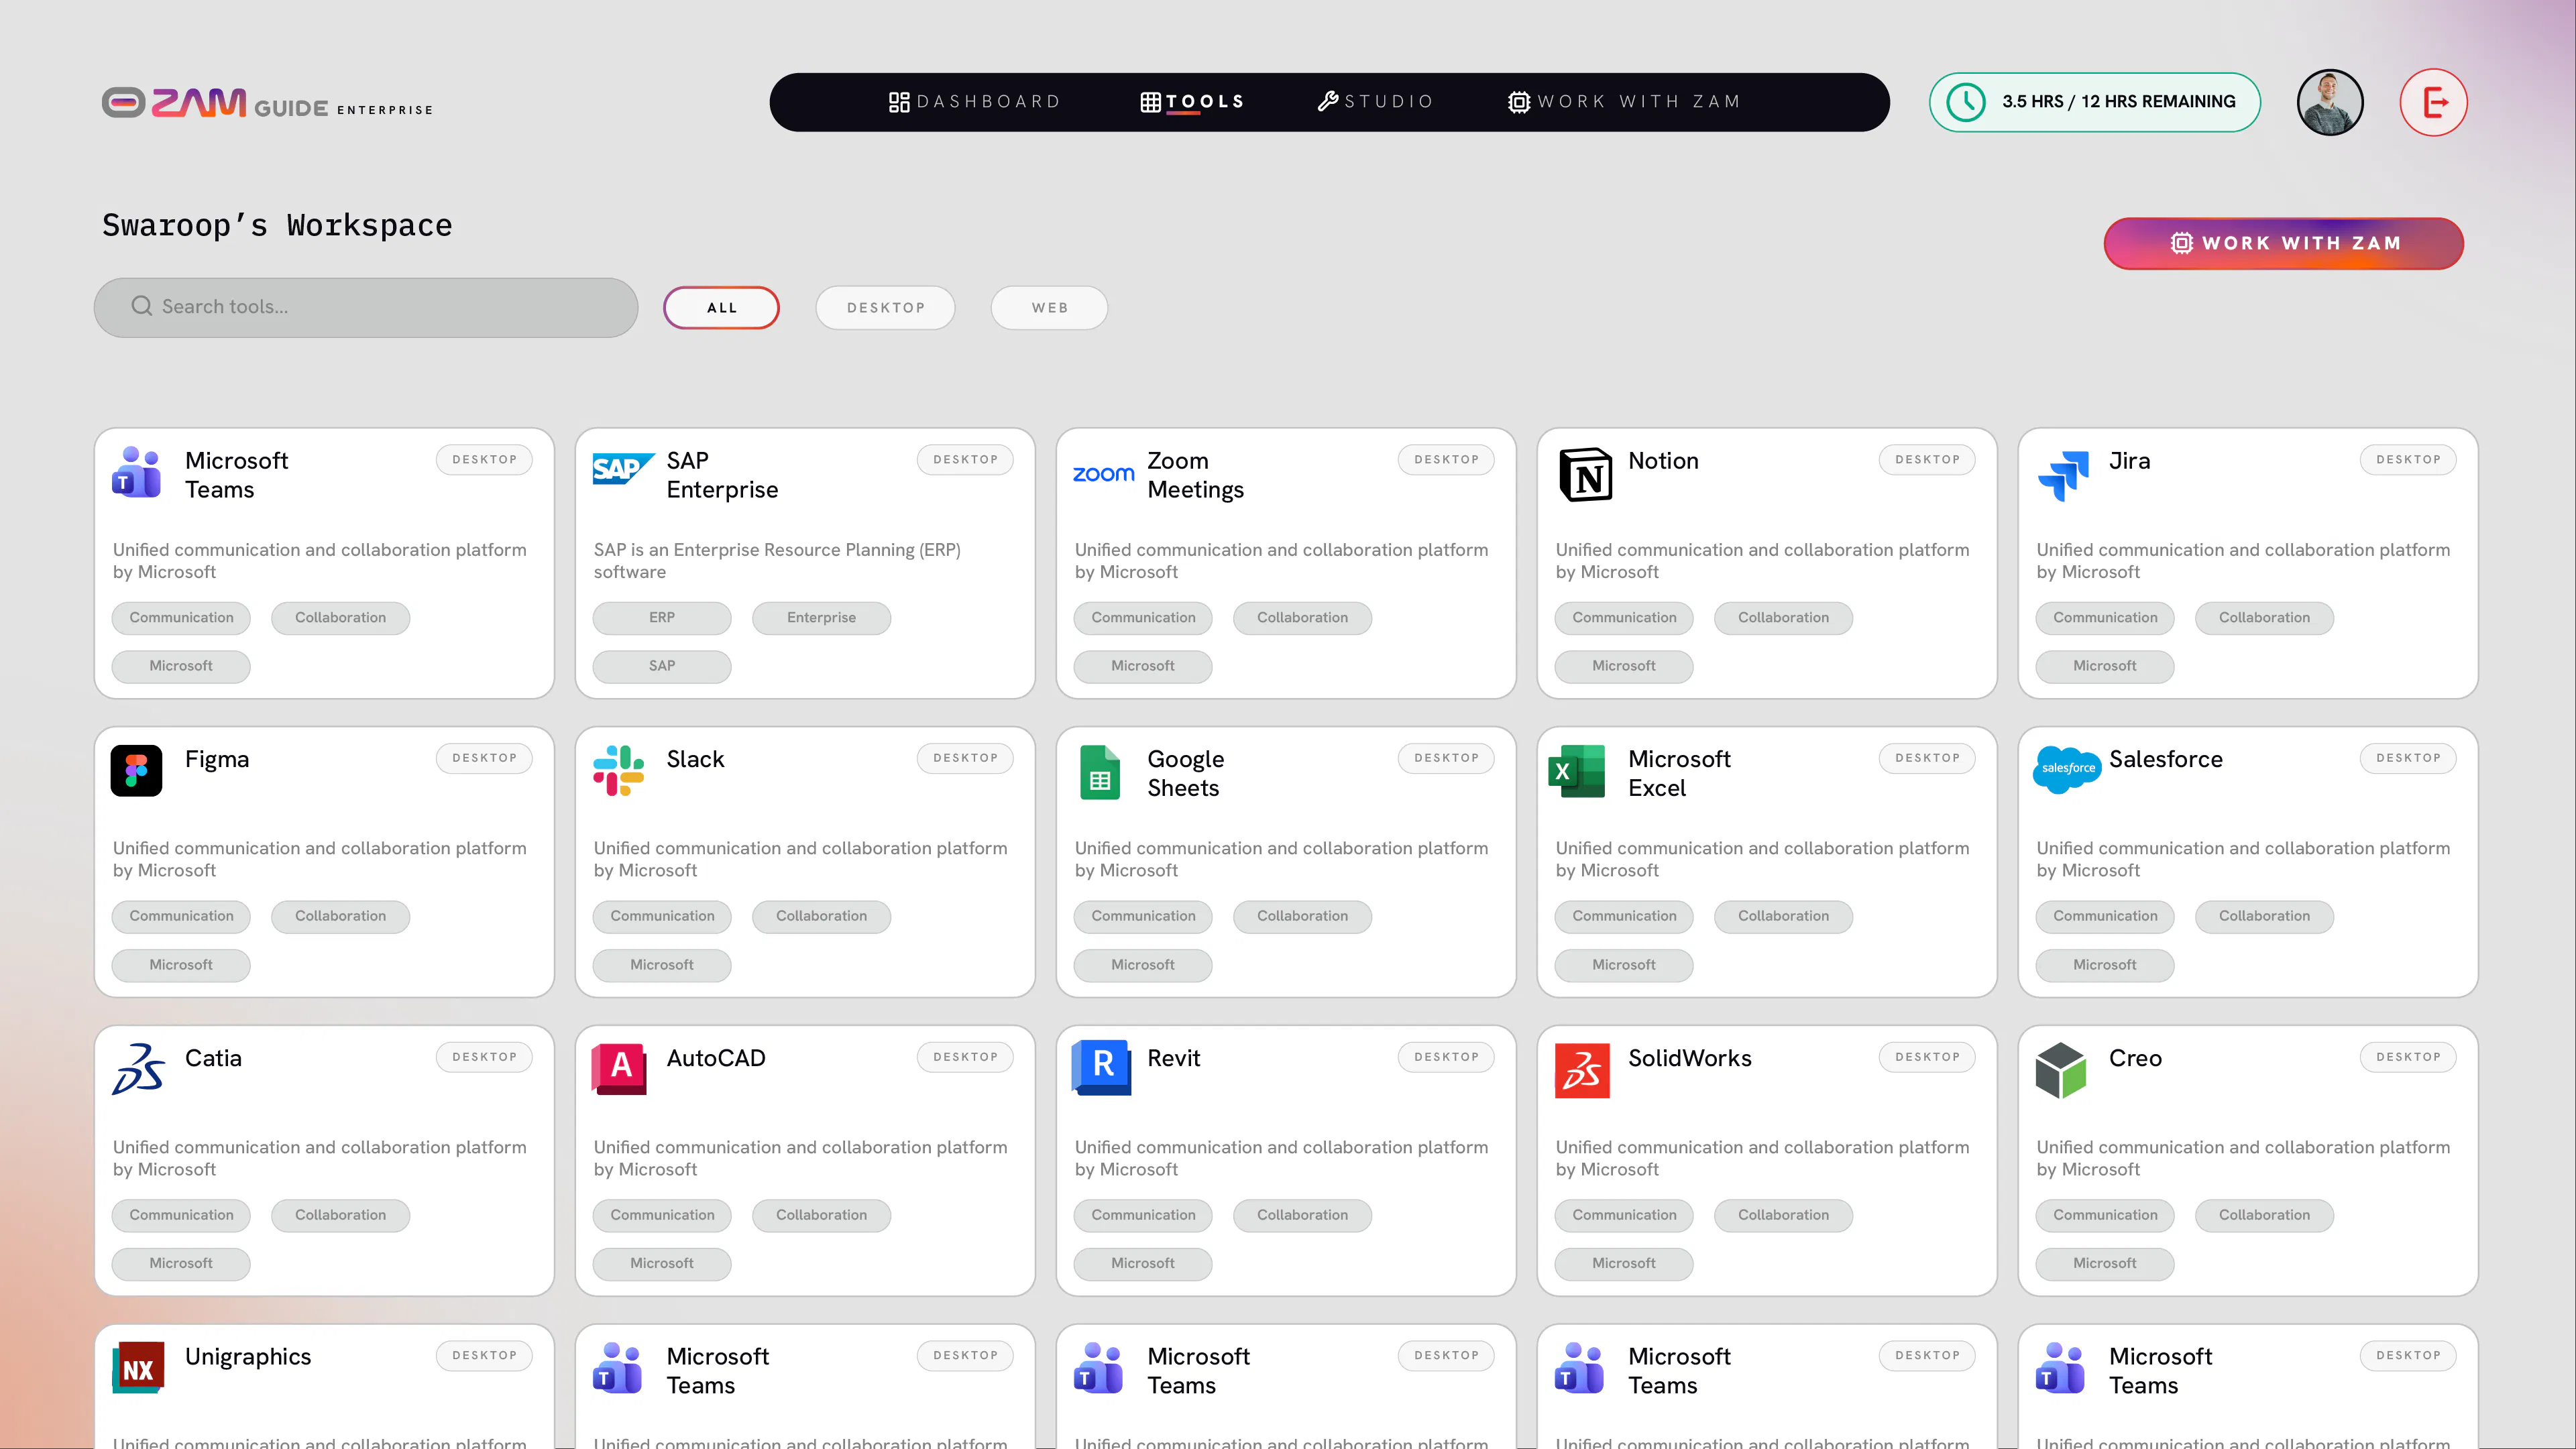Click the Google Sheets icon
Screen dimensions: 2576x1449
point(1099,772)
